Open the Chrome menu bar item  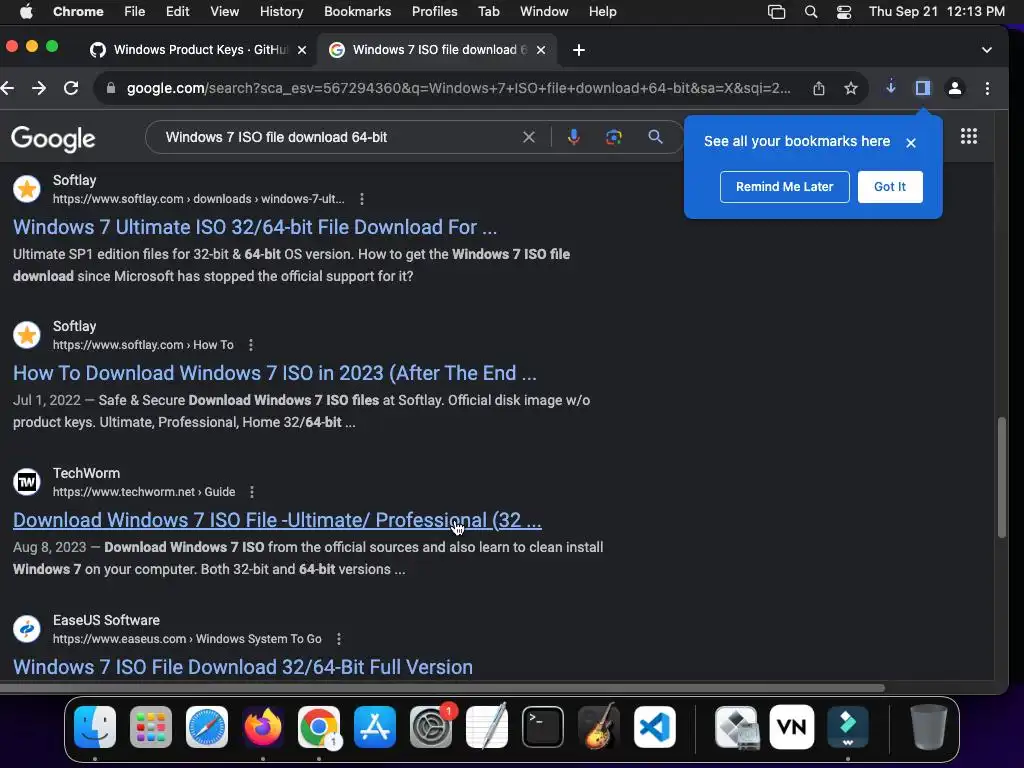tap(78, 11)
